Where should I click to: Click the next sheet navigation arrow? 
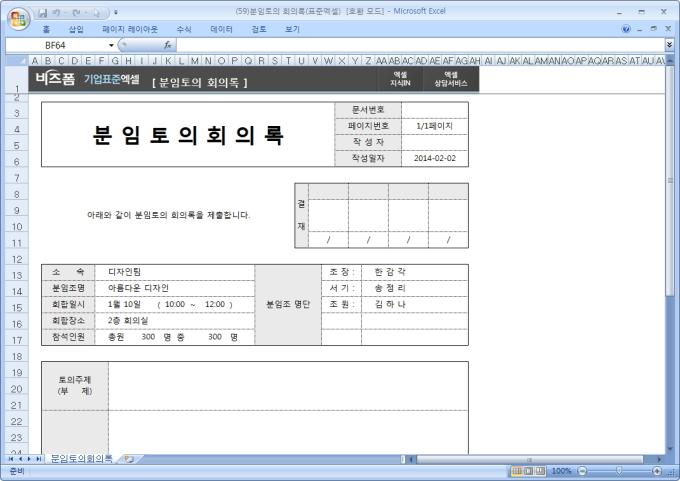click(x=29, y=459)
